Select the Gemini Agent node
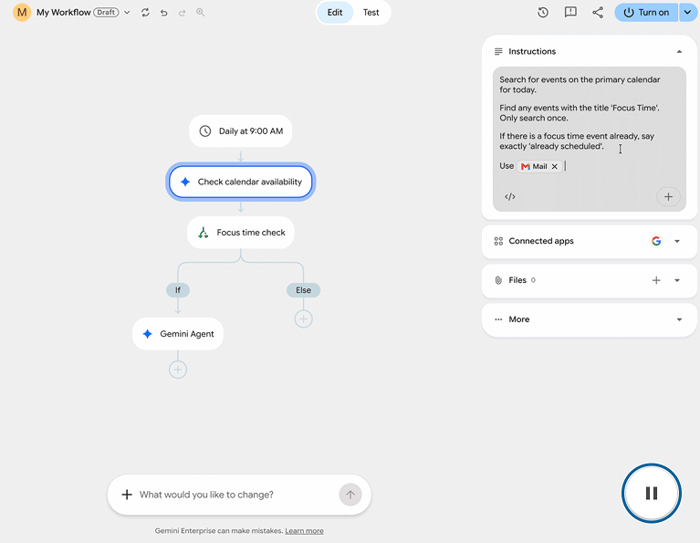This screenshot has height=543, width=700. [178, 334]
